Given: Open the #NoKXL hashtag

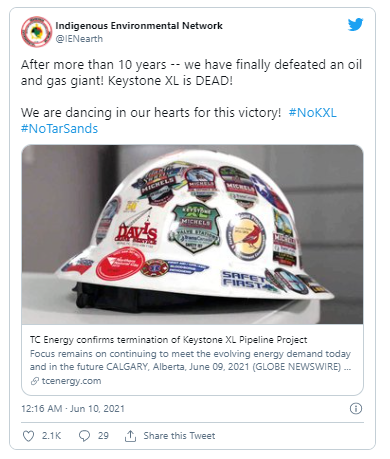Looking at the screenshot, I should tap(312, 113).
